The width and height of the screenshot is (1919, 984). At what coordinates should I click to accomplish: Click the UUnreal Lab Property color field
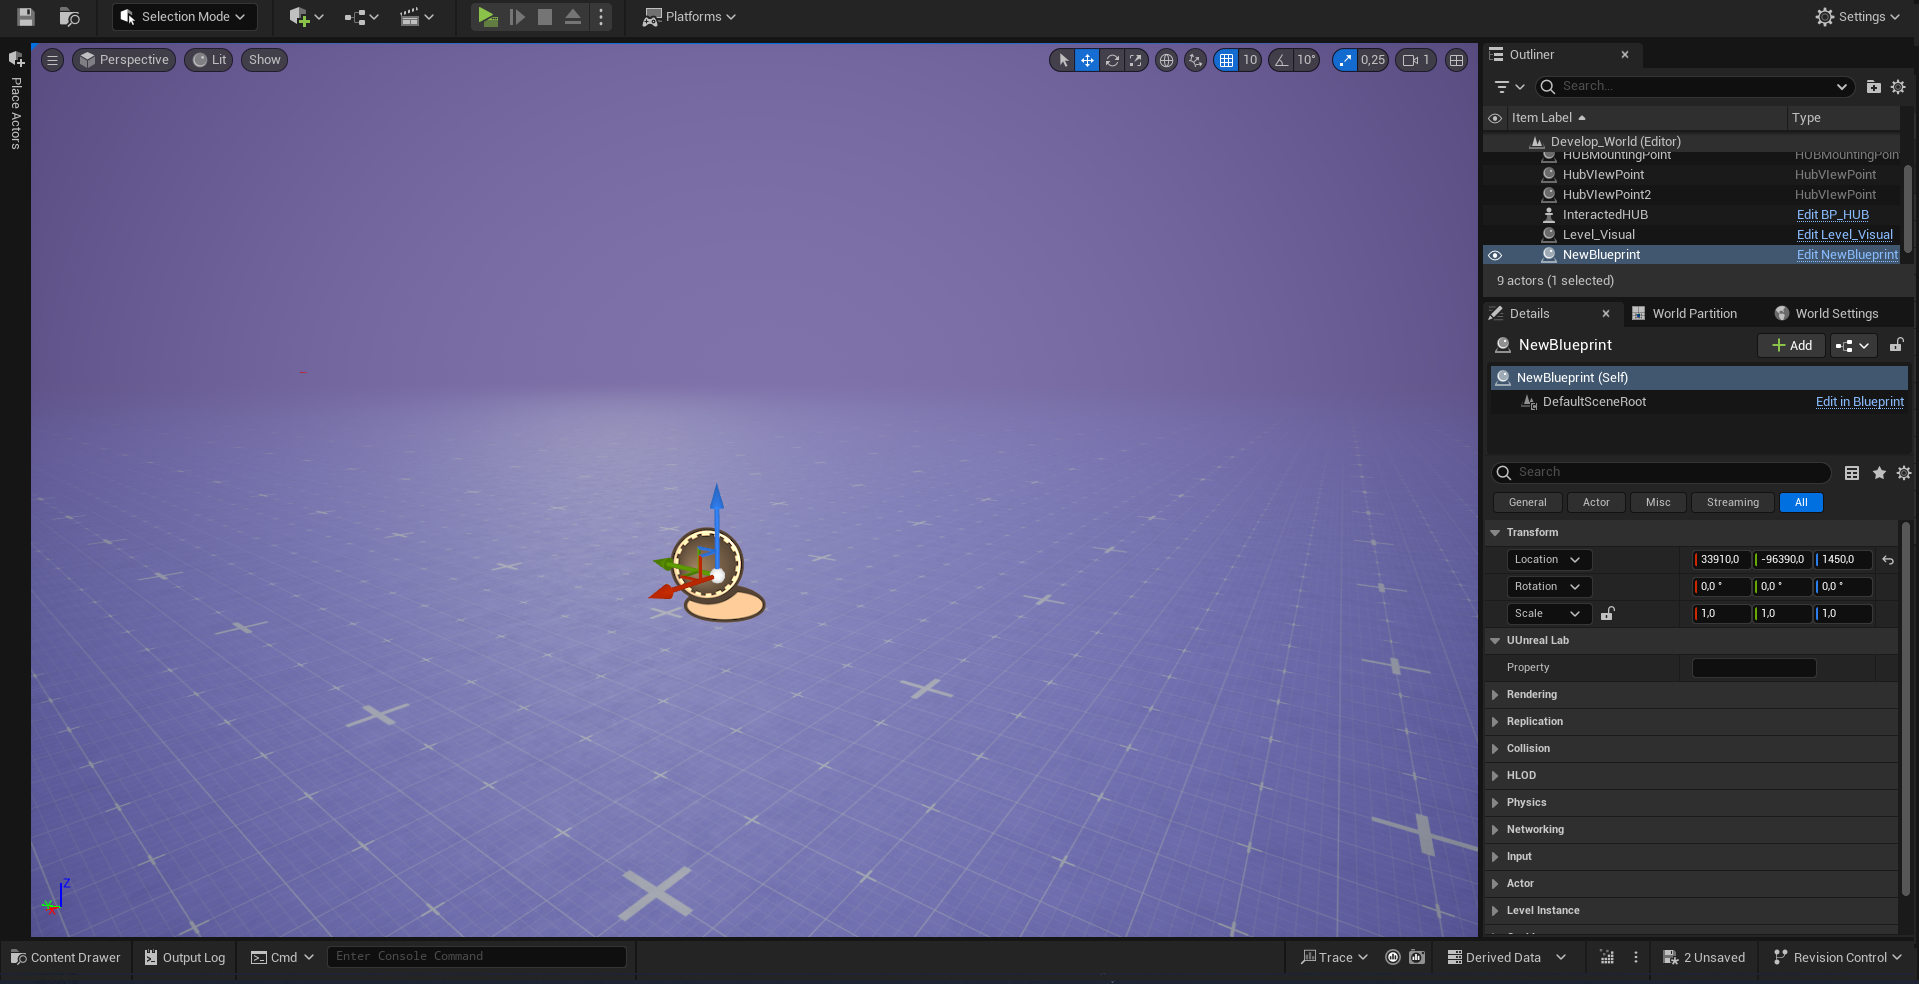click(x=1753, y=668)
